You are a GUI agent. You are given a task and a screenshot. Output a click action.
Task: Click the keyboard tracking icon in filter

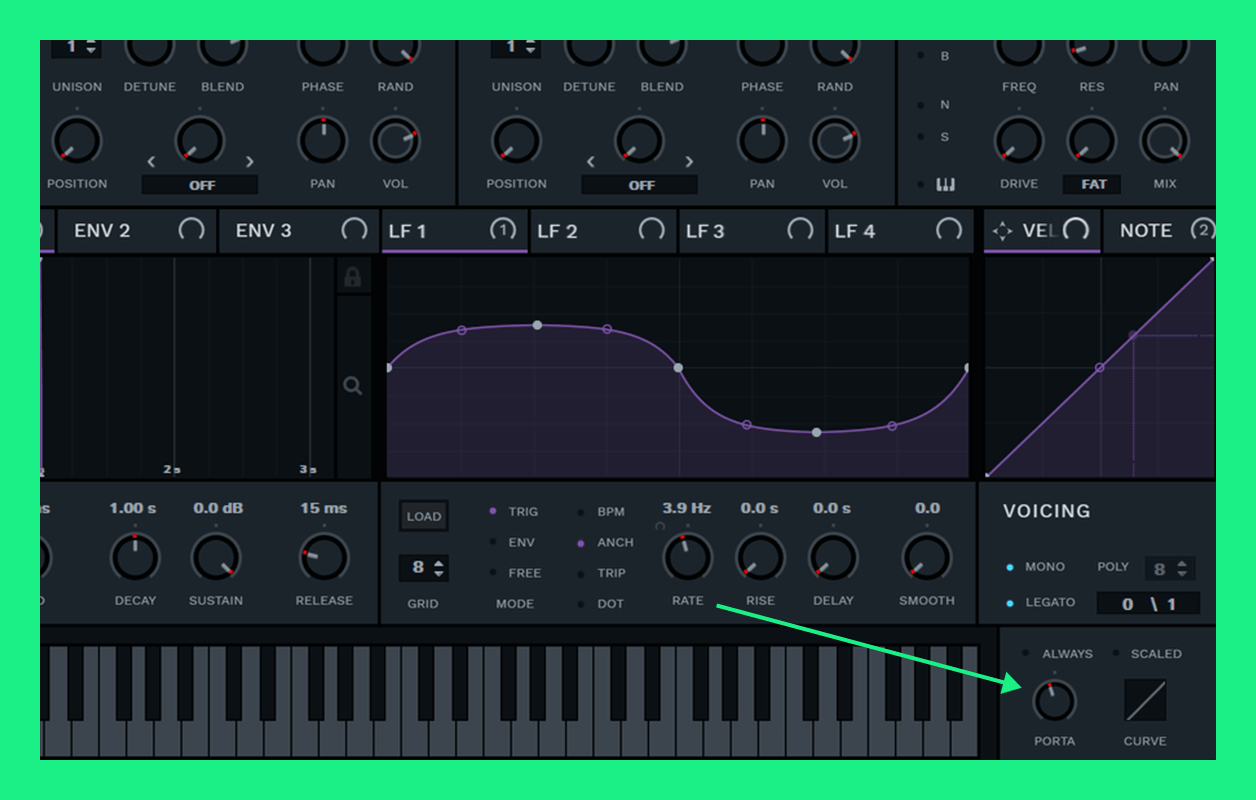click(945, 185)
